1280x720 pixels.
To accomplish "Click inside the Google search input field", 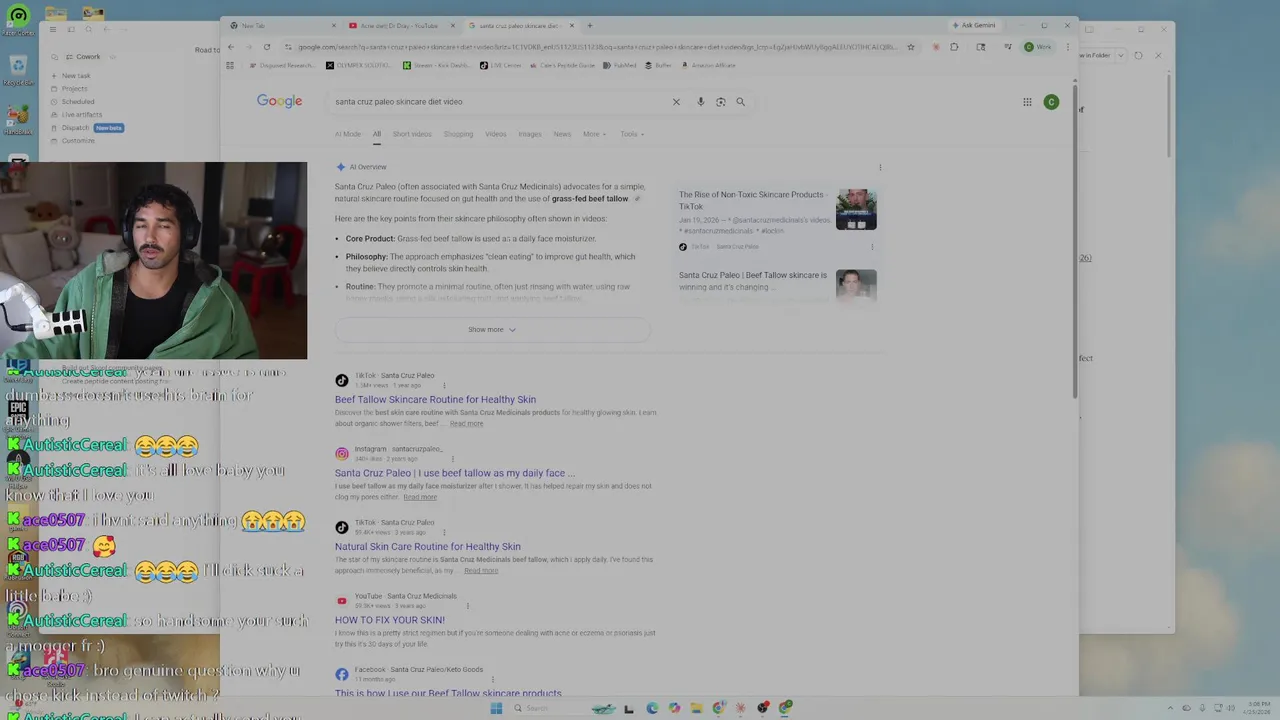I will pyautogui.click(x=500, y=102).
